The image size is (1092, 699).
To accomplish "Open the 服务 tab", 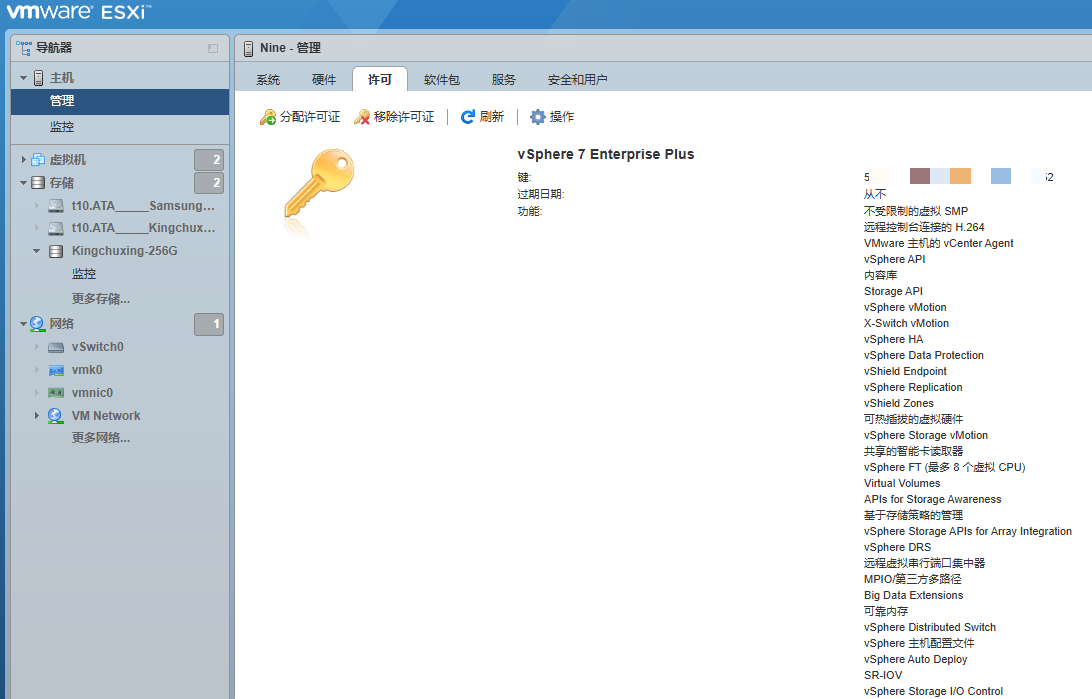I will [x=504, y=79].
